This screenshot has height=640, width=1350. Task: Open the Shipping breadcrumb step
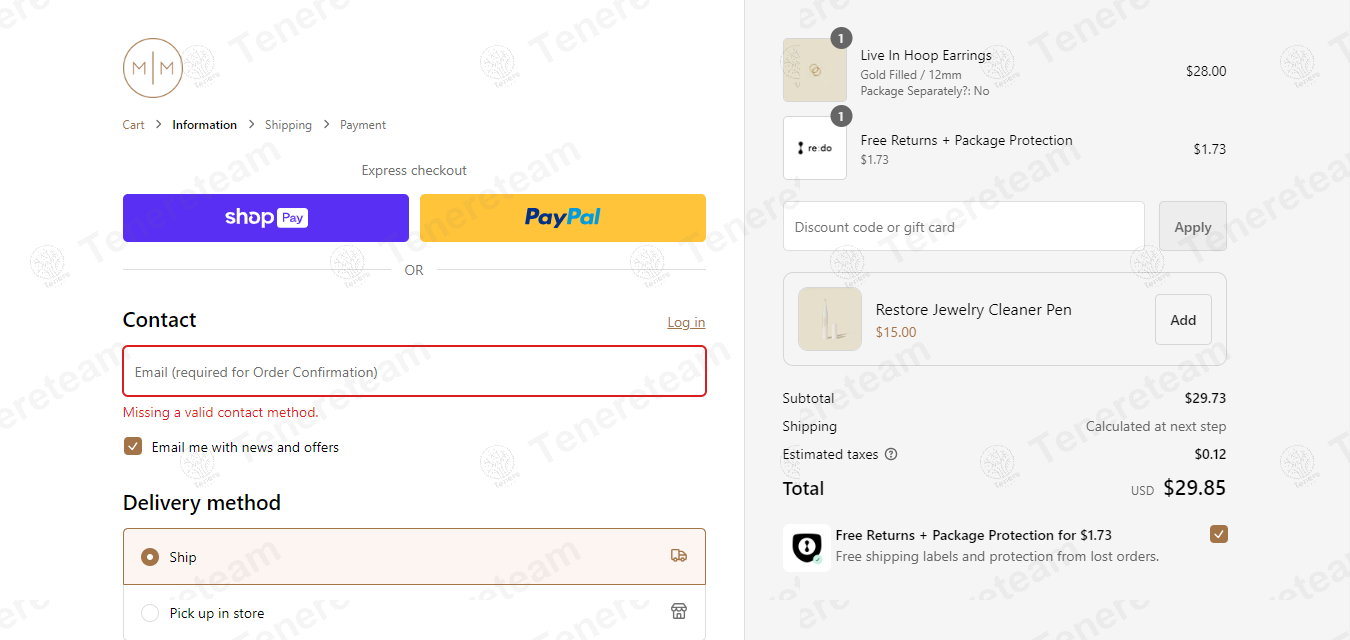(288, 125)
